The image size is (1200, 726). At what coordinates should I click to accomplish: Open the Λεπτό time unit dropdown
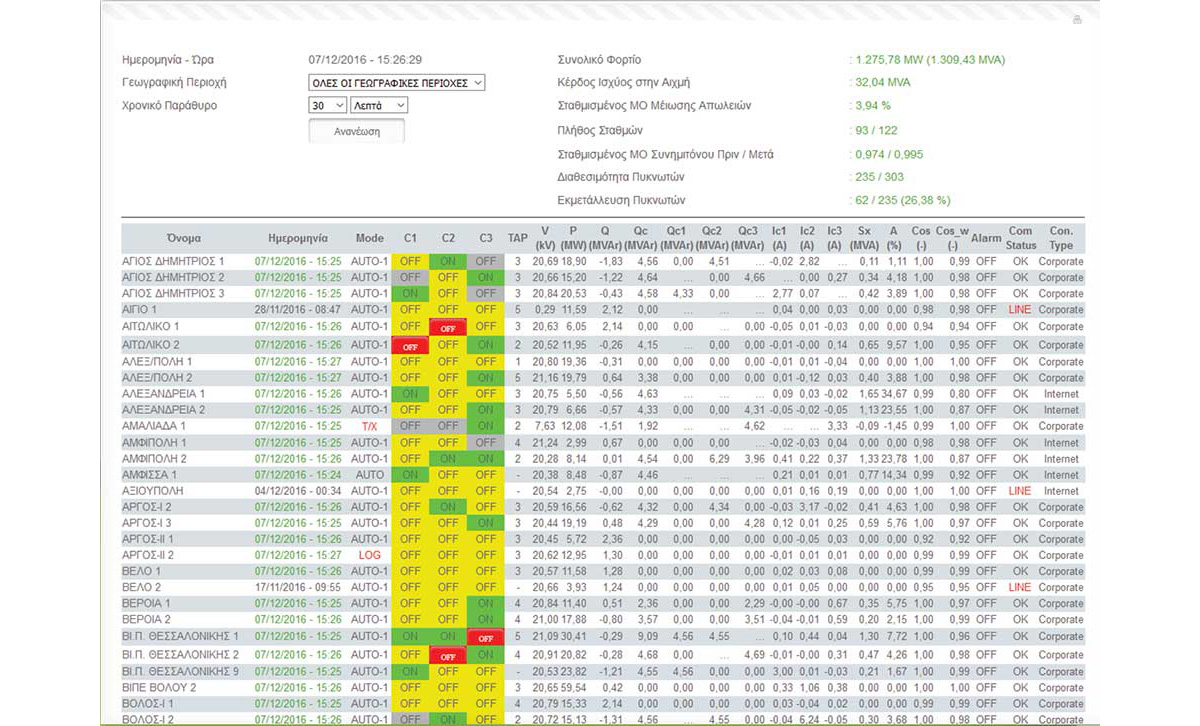click(379, 105)
